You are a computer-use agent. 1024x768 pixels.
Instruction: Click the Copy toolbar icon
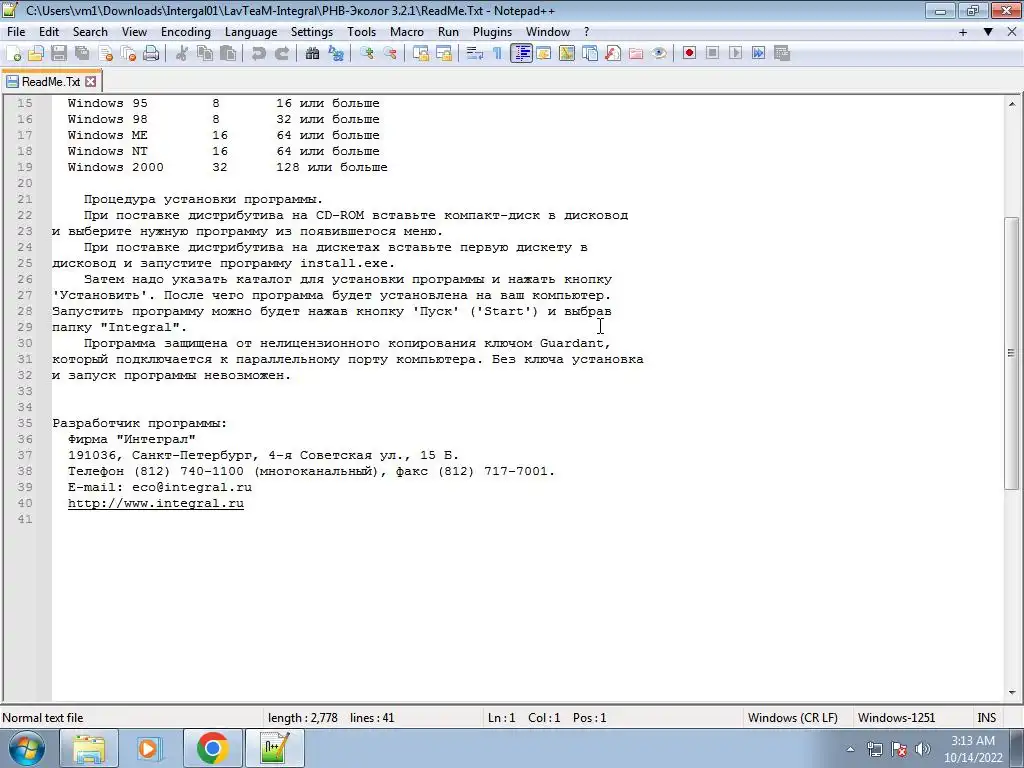tap(204, 54)
